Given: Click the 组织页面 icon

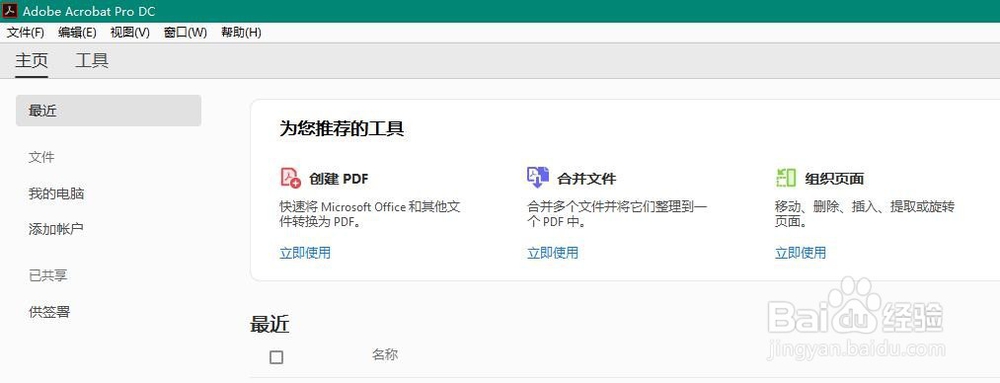Looking at the screenshot, I should [x=786, y=177].
